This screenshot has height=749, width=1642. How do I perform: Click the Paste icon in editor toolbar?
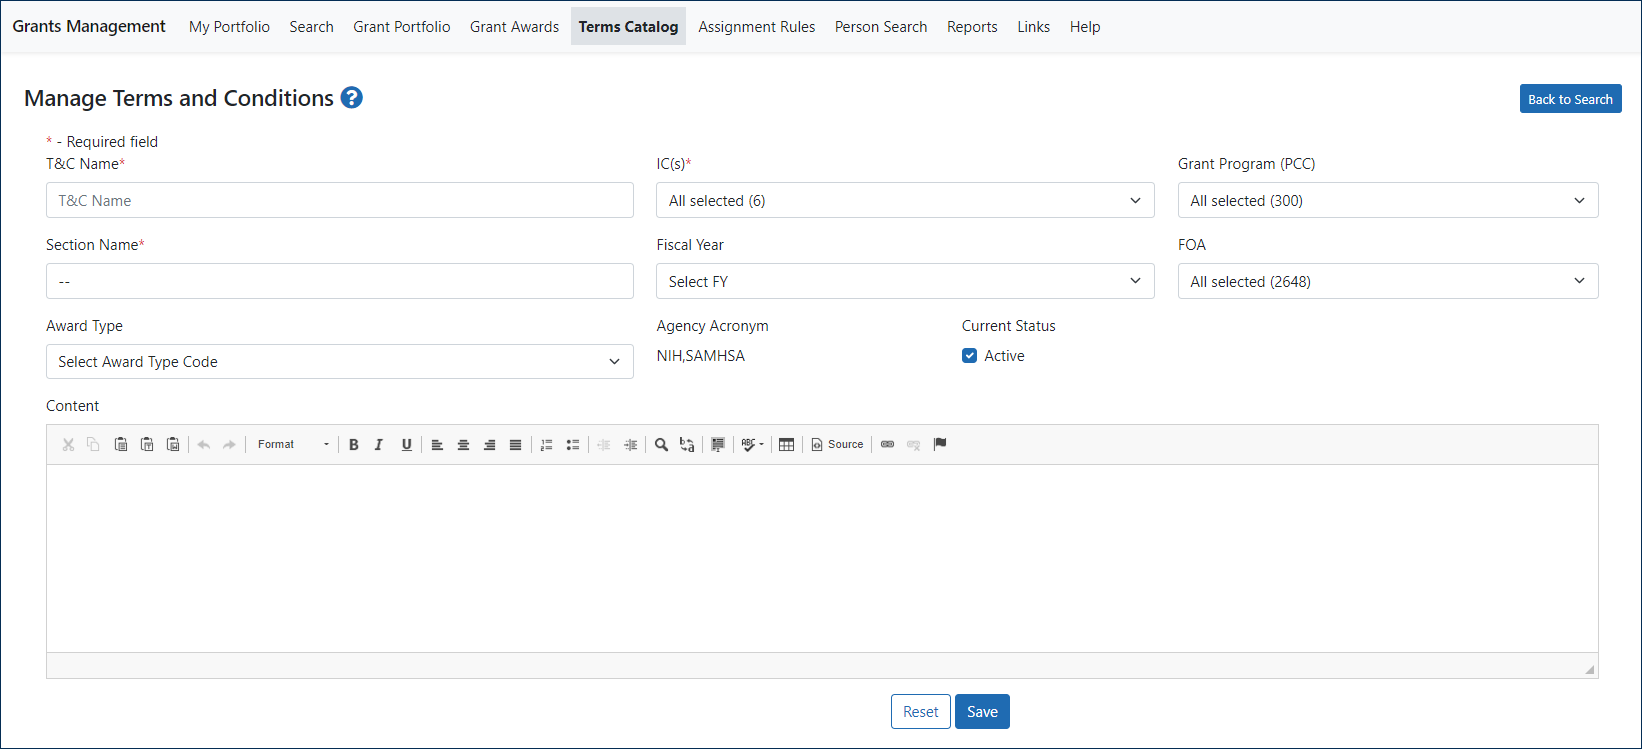(x=120, y=445)
